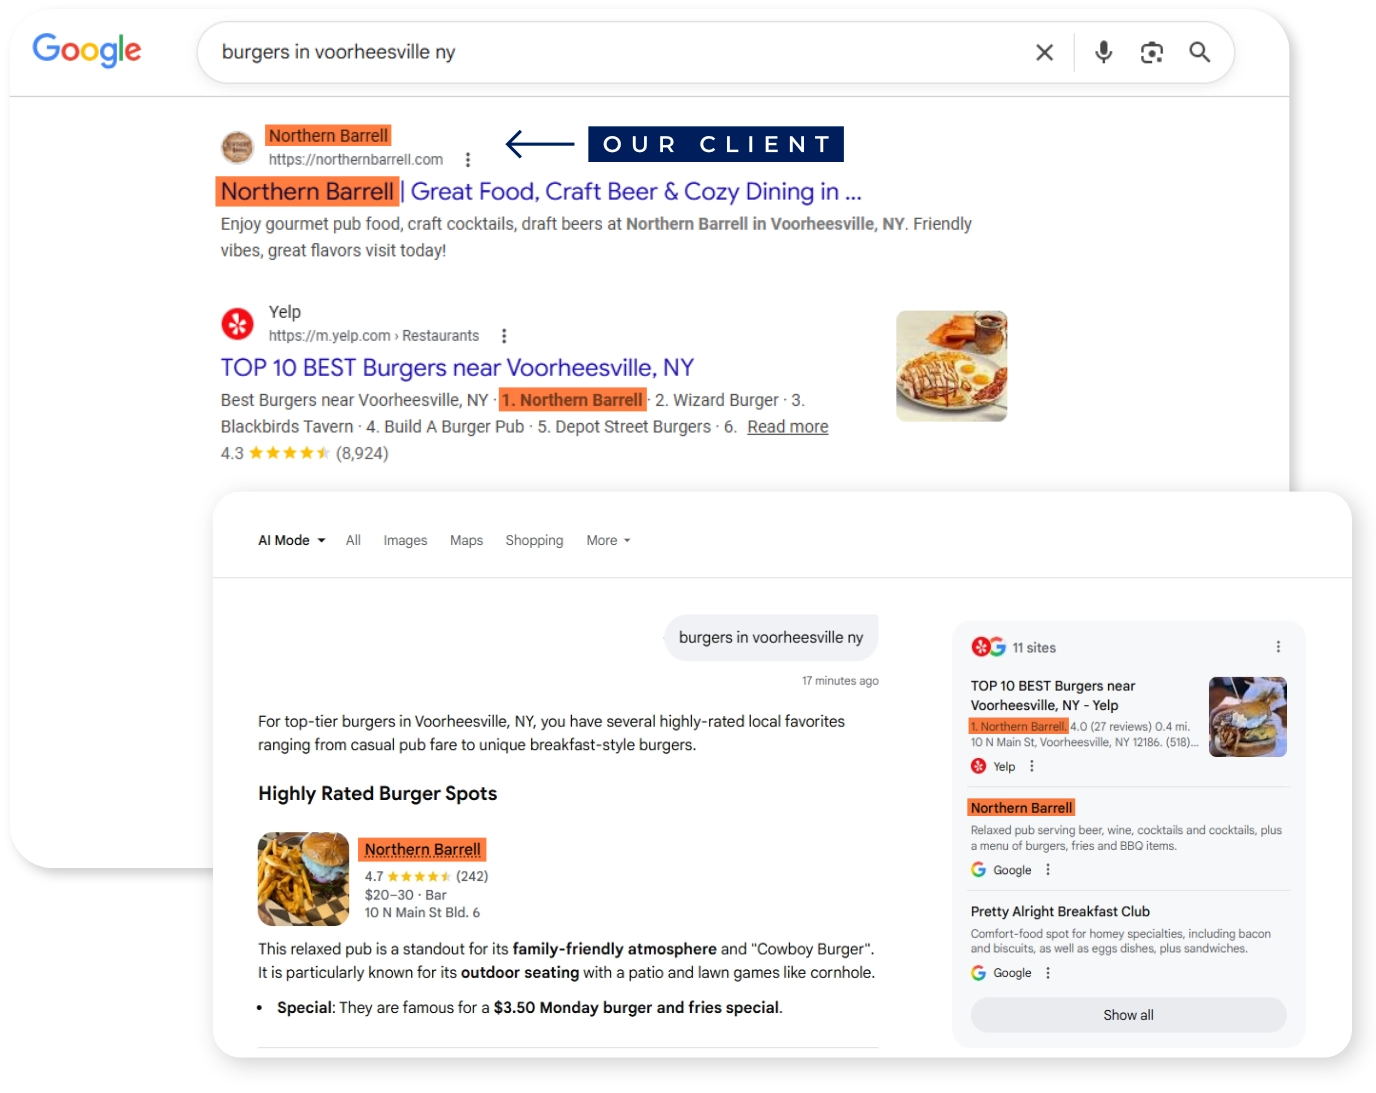The width and height of the screenshot is (1376, 1093).
Task: Expand the AI Mode dropdown
Action: 292,540
